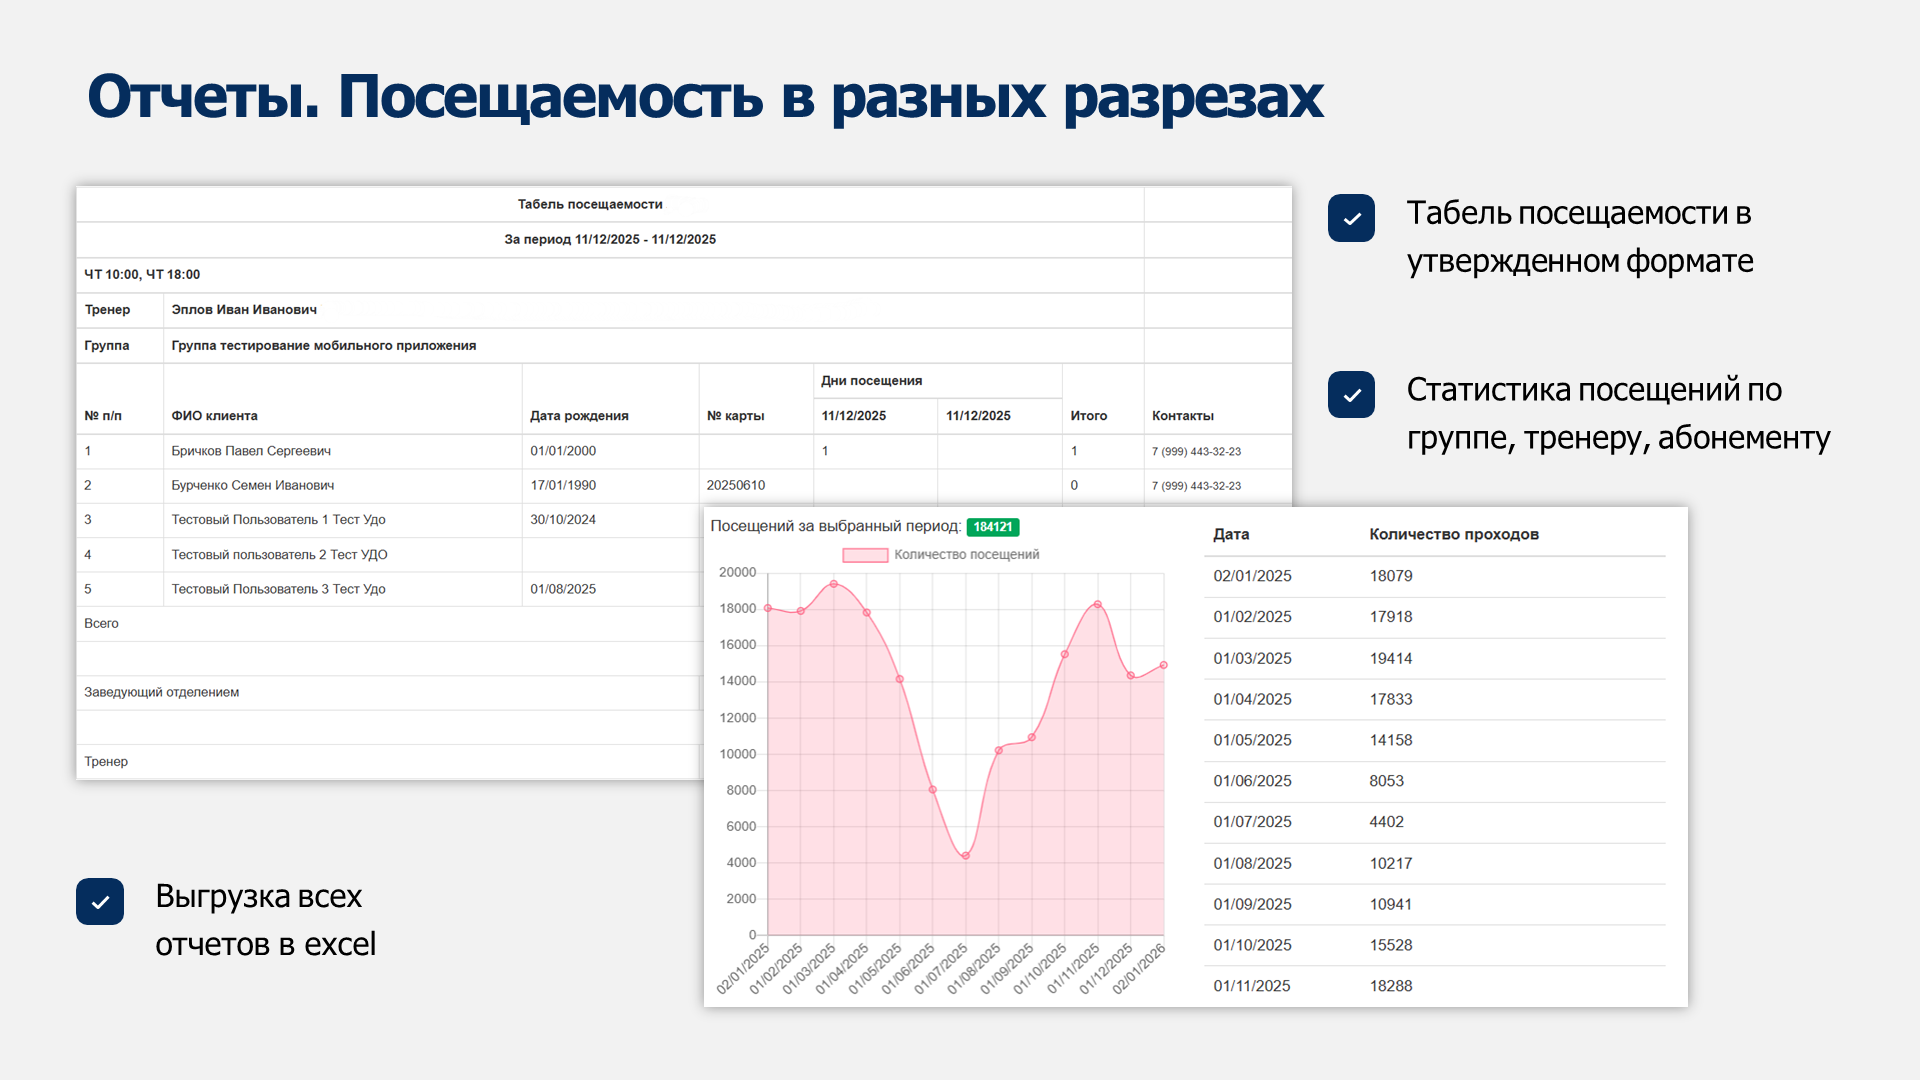Click pass count value 10217
Screen dimensions: 1920x1080
coord(1391,863)
